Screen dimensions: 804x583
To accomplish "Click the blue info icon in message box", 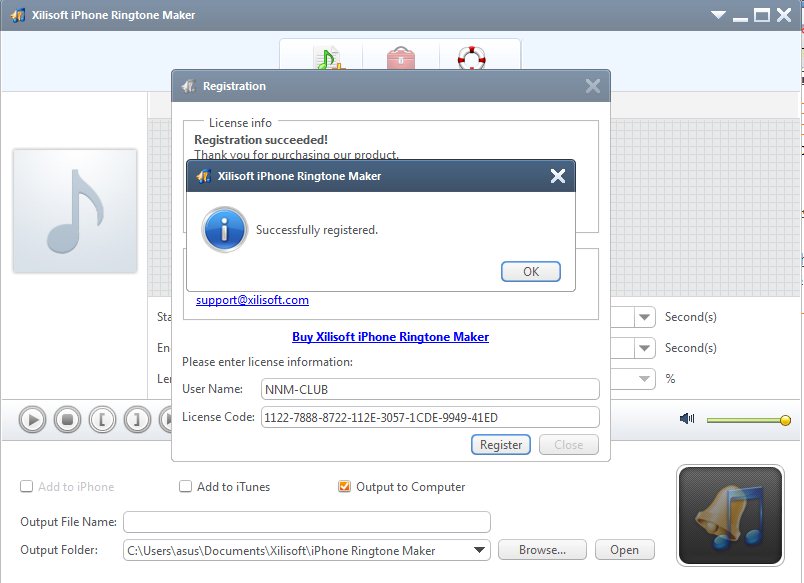I will pyautogui.click(x=224, y=230).
